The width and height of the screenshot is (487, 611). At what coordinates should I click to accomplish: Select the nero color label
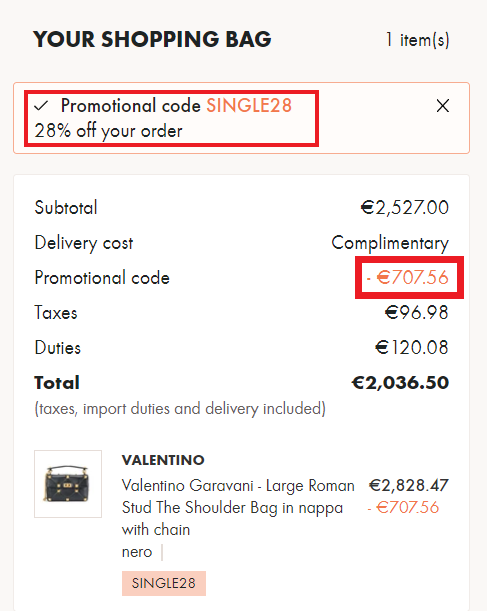tap(137, 552)
